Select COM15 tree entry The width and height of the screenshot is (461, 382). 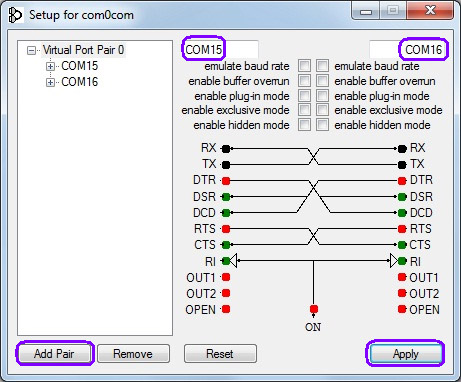click(x=80, y=66)
